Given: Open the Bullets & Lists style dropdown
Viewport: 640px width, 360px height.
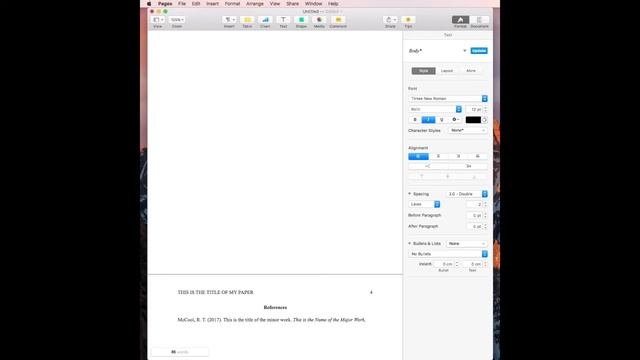Looking at the screenshot, I should 467,244.
